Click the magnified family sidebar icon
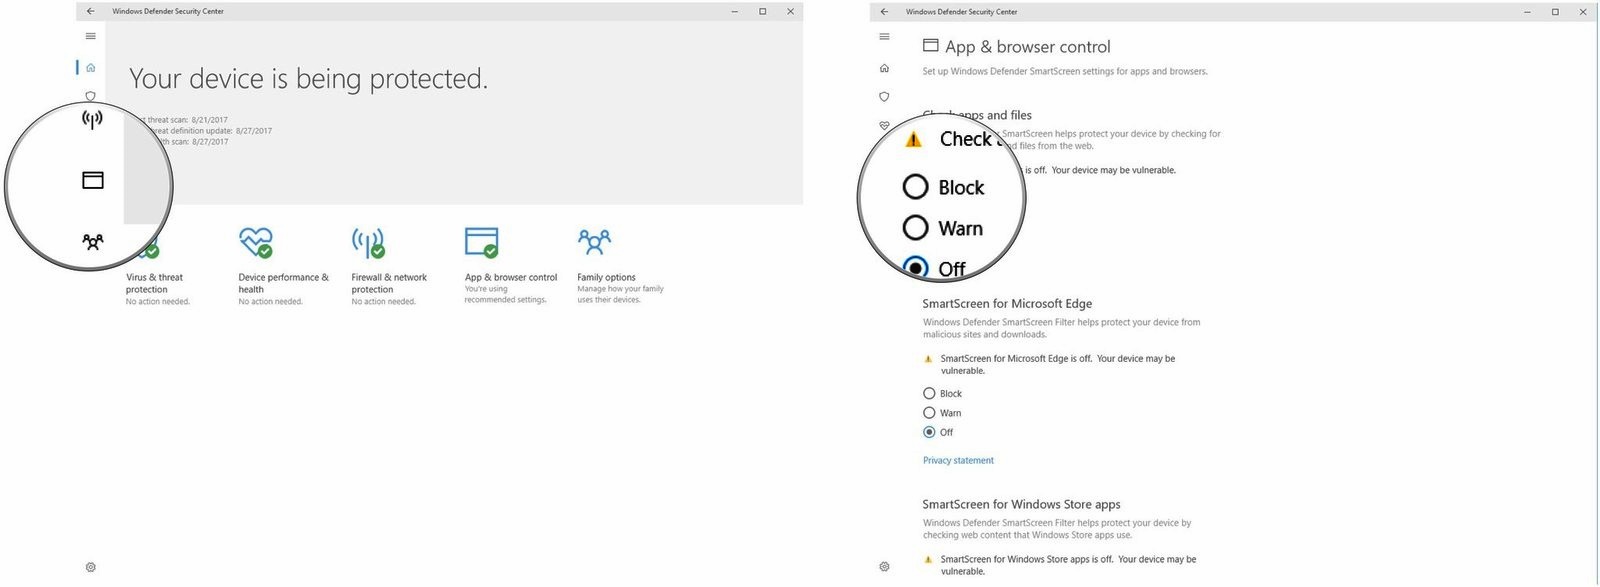The height and width of the screenshot is (587, 1600). pyautogui.click(x=93, y=242)
